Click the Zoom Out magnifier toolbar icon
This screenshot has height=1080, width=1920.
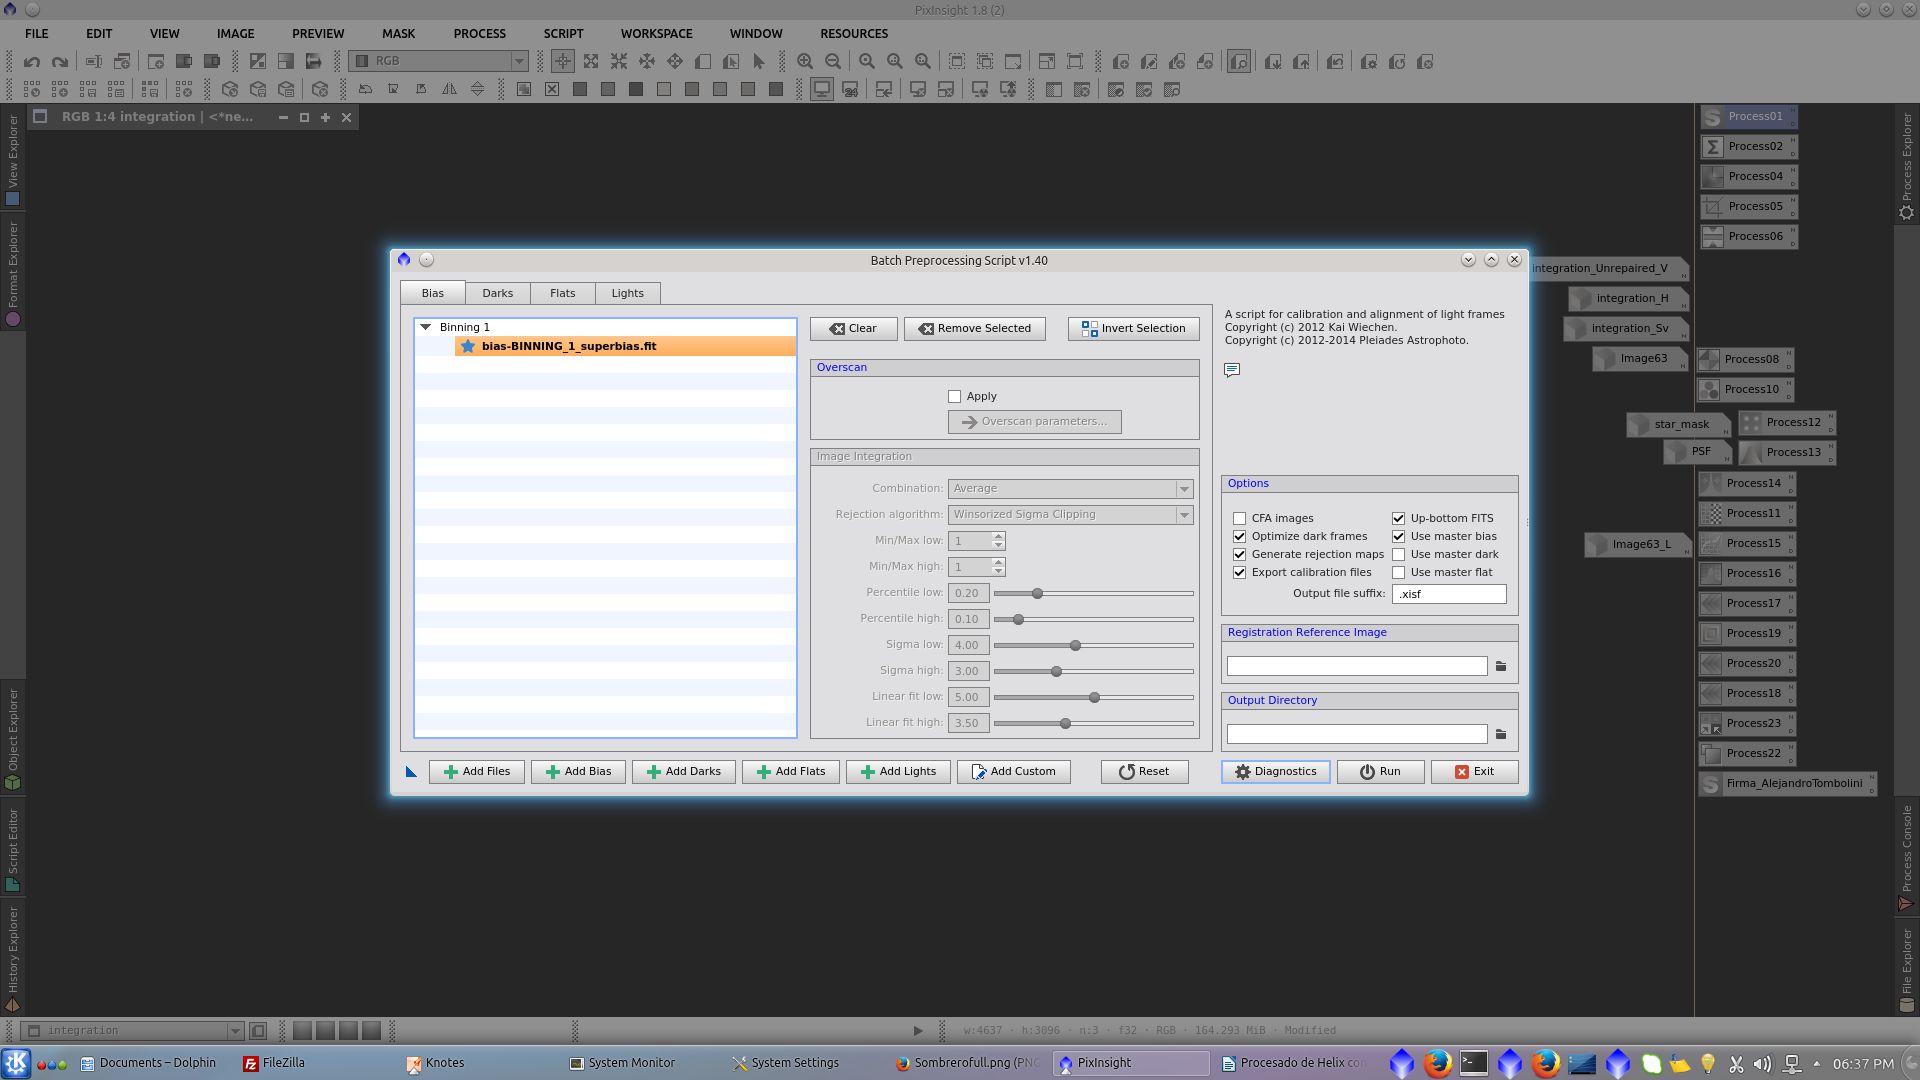tap(833, 62)
